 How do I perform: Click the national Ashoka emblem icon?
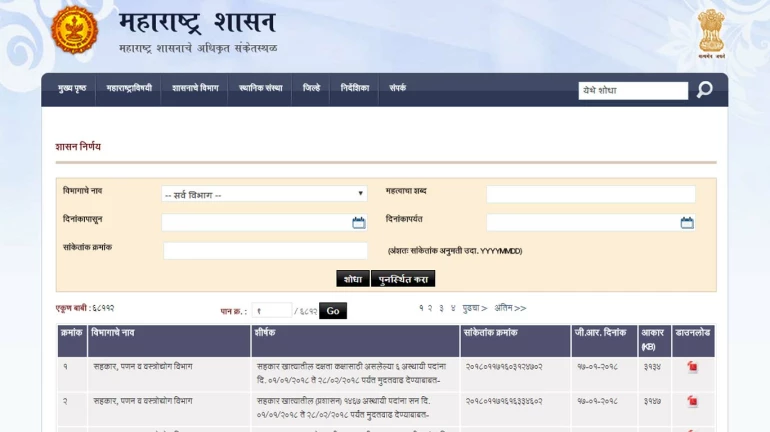[711, 32]
